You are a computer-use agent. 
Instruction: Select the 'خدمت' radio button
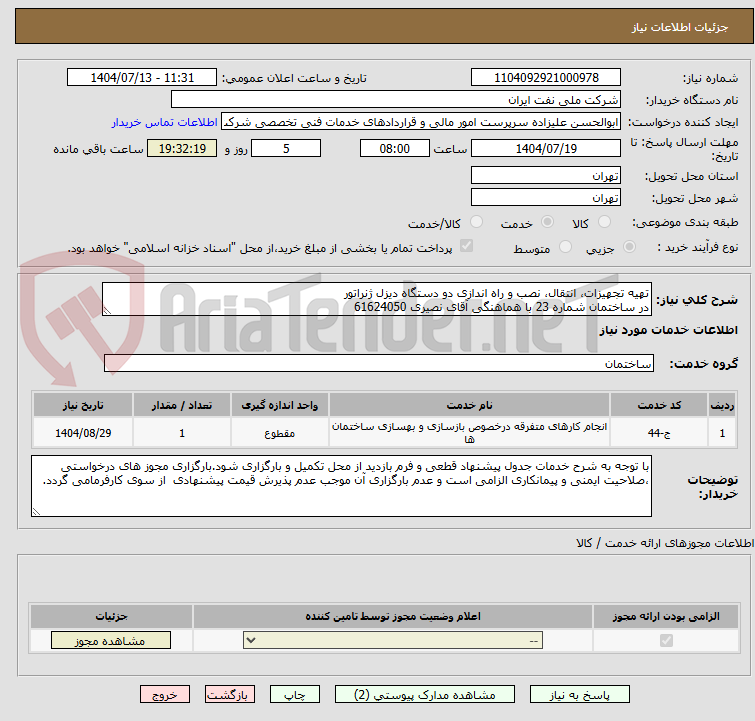tap(547, 222)
